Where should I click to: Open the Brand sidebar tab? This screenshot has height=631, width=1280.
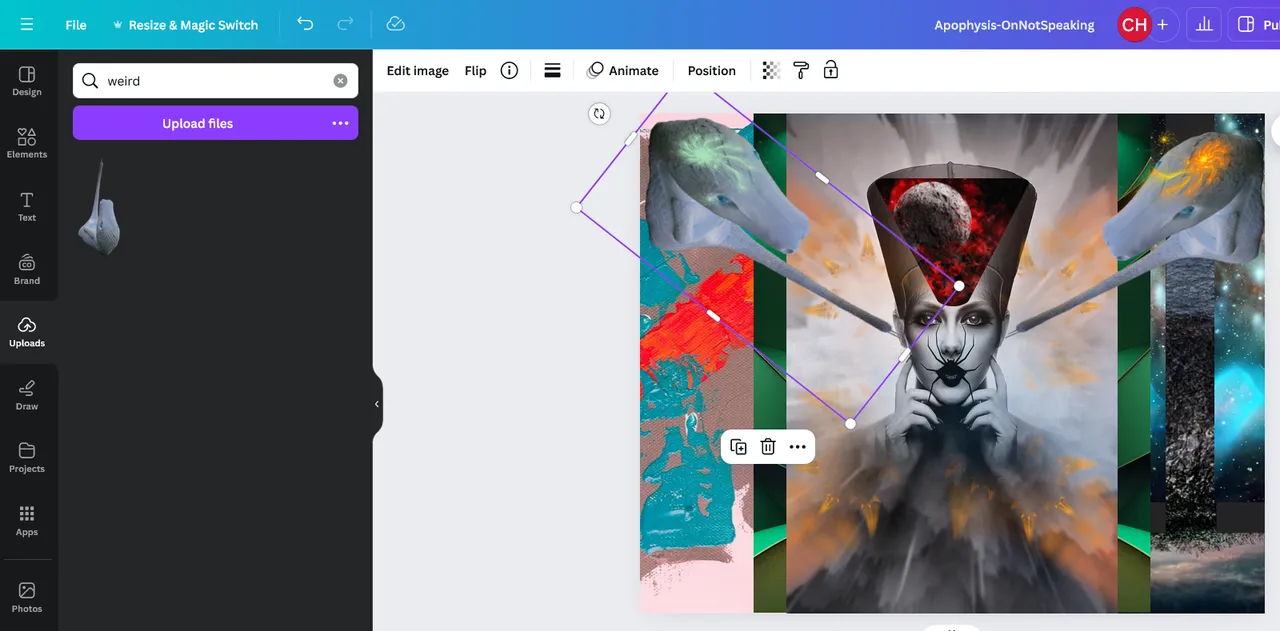pyautogui.click(x=27, y=269)
